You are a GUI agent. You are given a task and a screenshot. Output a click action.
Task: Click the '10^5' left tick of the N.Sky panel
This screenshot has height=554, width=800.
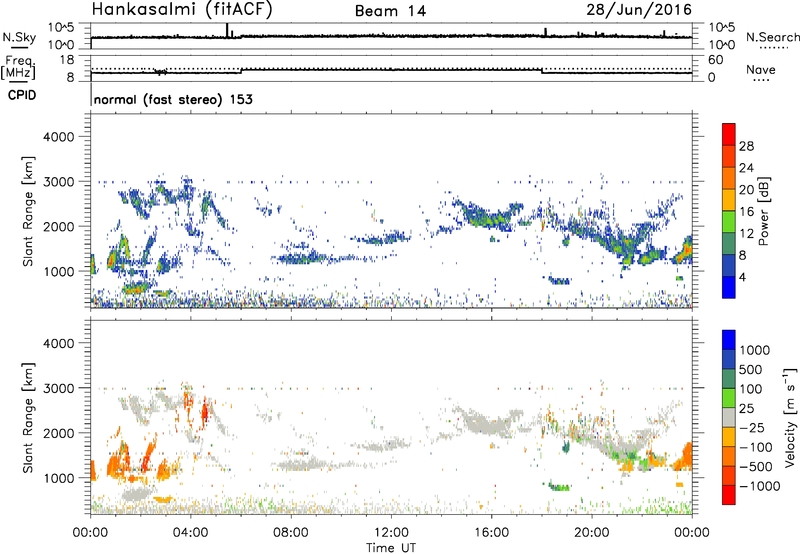61,27
